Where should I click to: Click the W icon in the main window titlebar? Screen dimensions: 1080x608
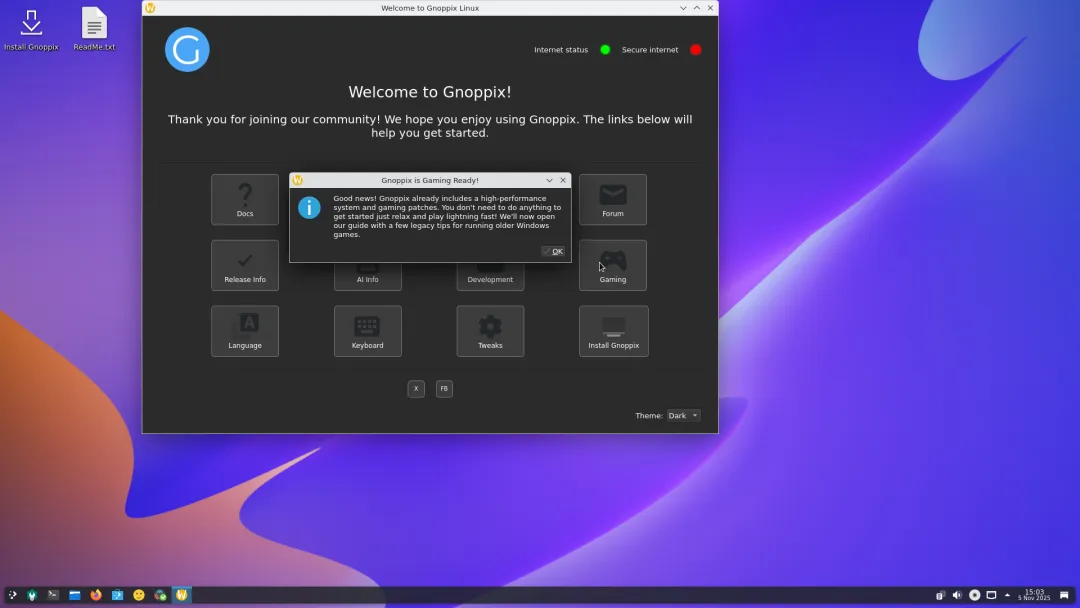[150, 8]
